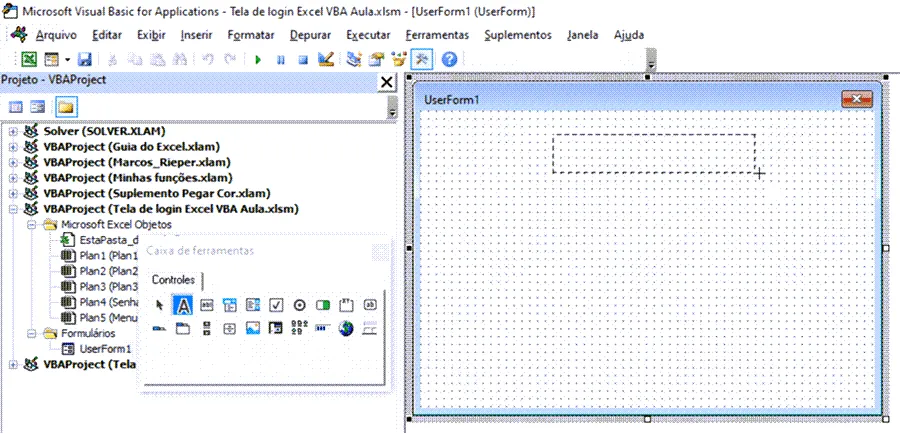
Task: Expand VBAProject (Marcos_Rieper.xlam) node
Action: coord(12,162)
